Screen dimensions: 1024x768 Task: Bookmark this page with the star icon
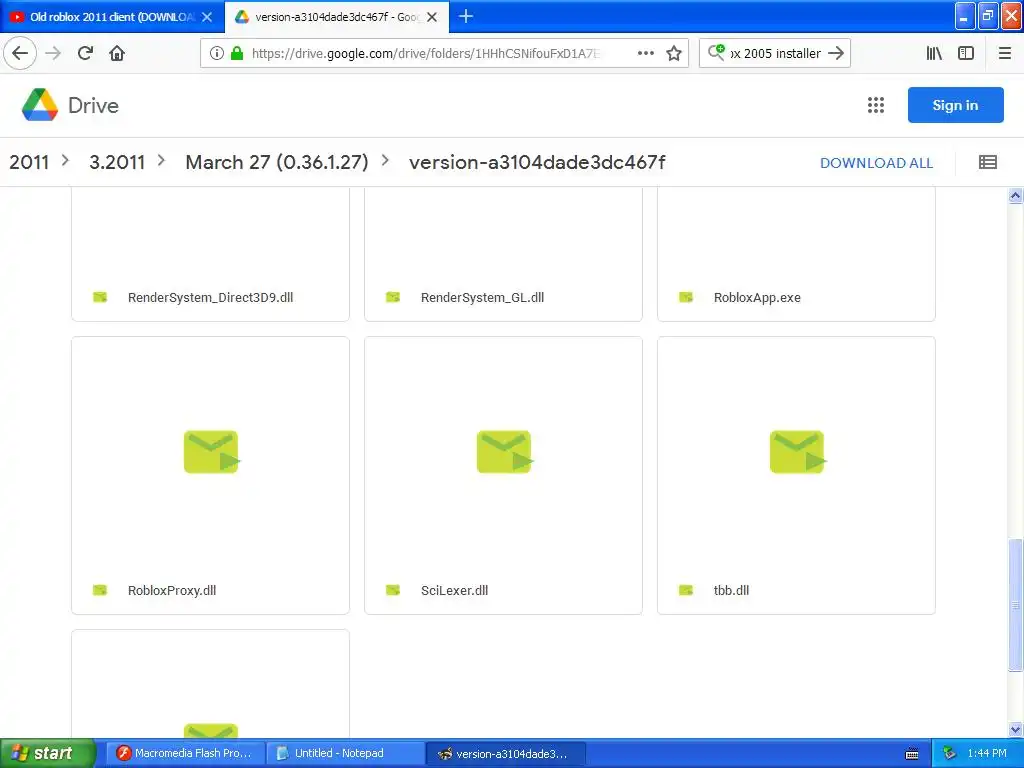pos(674,53)
